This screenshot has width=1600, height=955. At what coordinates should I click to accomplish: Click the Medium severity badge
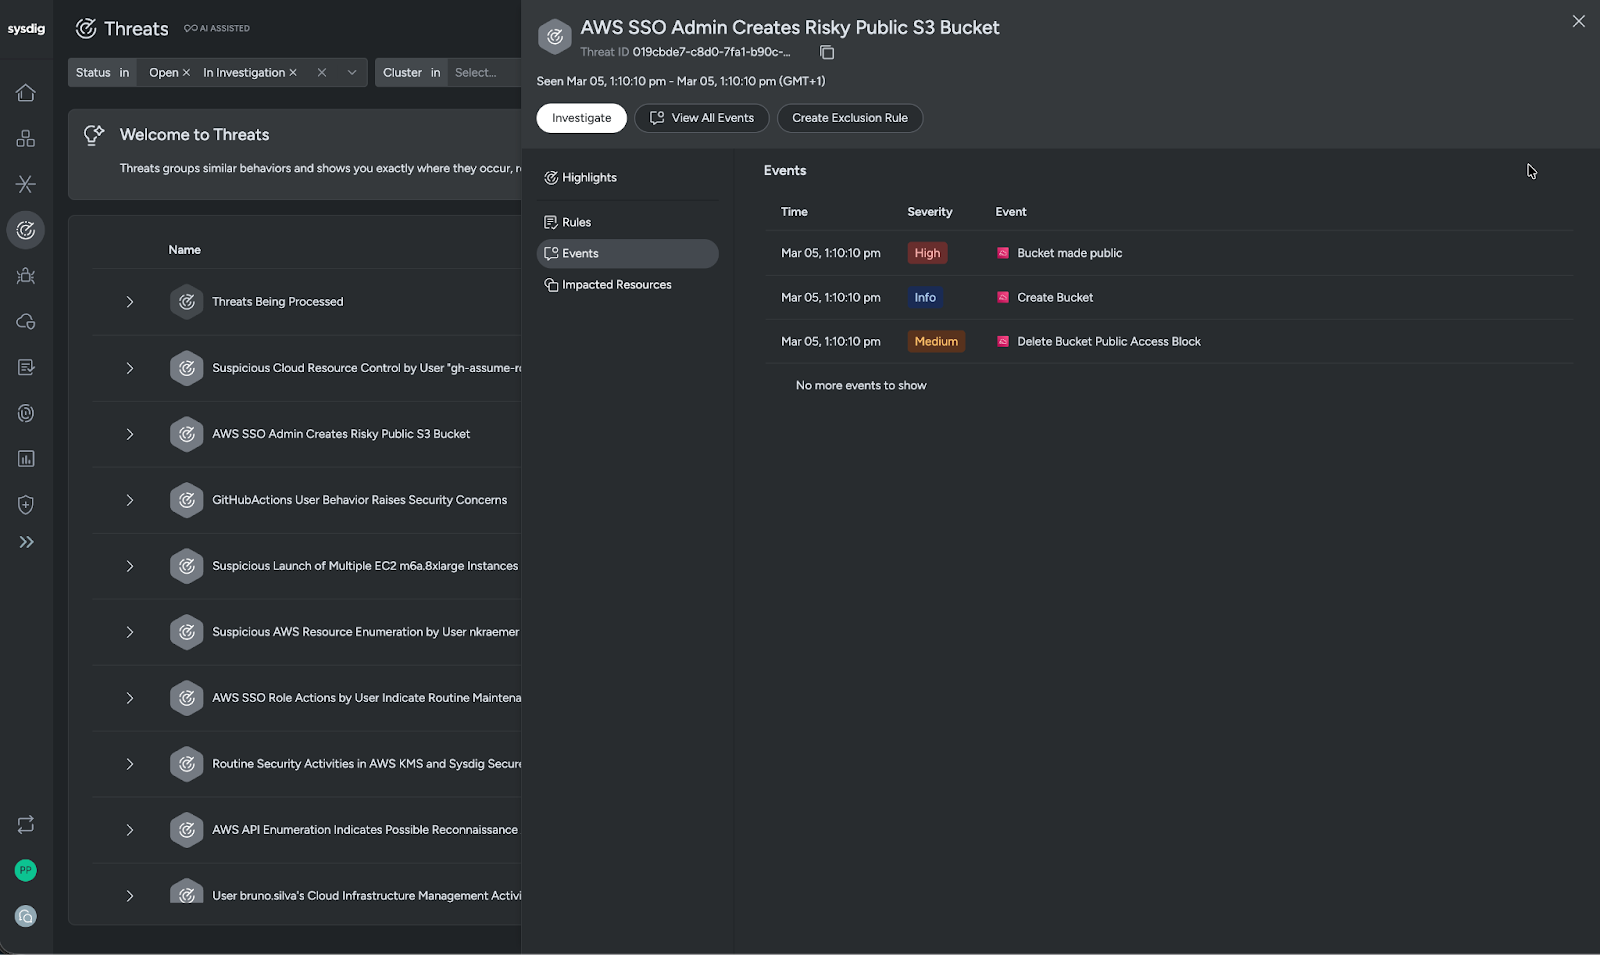pos(936,342)
